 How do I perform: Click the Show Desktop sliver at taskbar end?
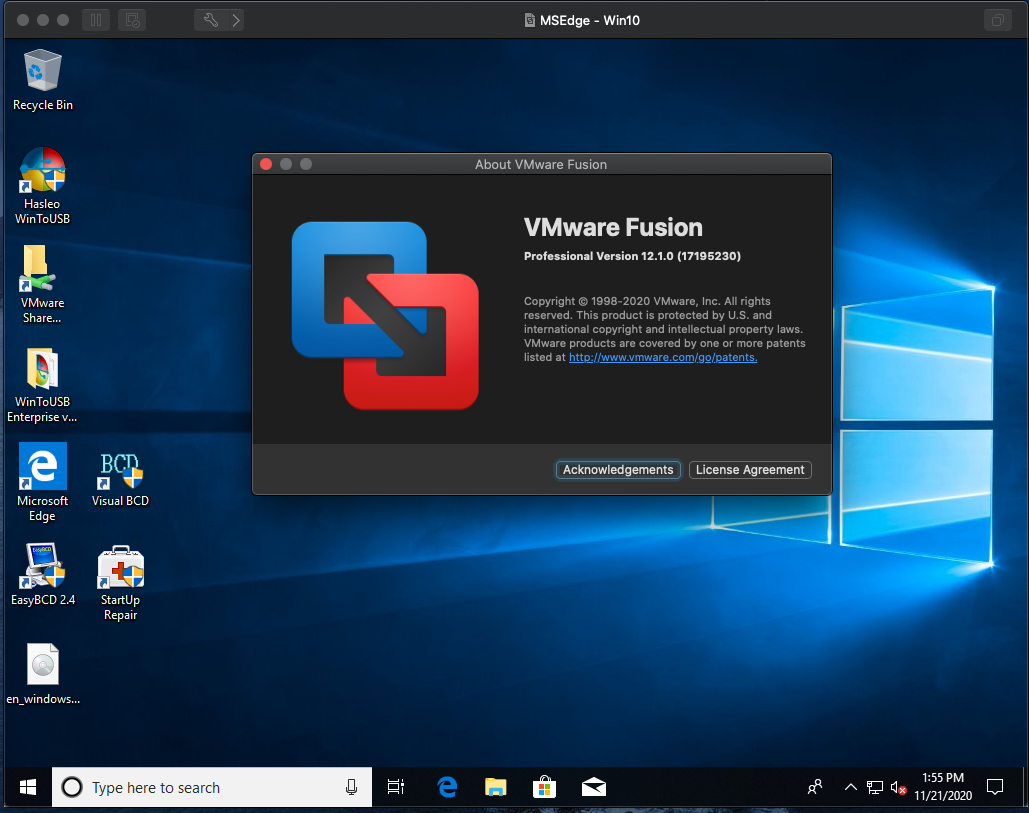(x=1023, y=787)
